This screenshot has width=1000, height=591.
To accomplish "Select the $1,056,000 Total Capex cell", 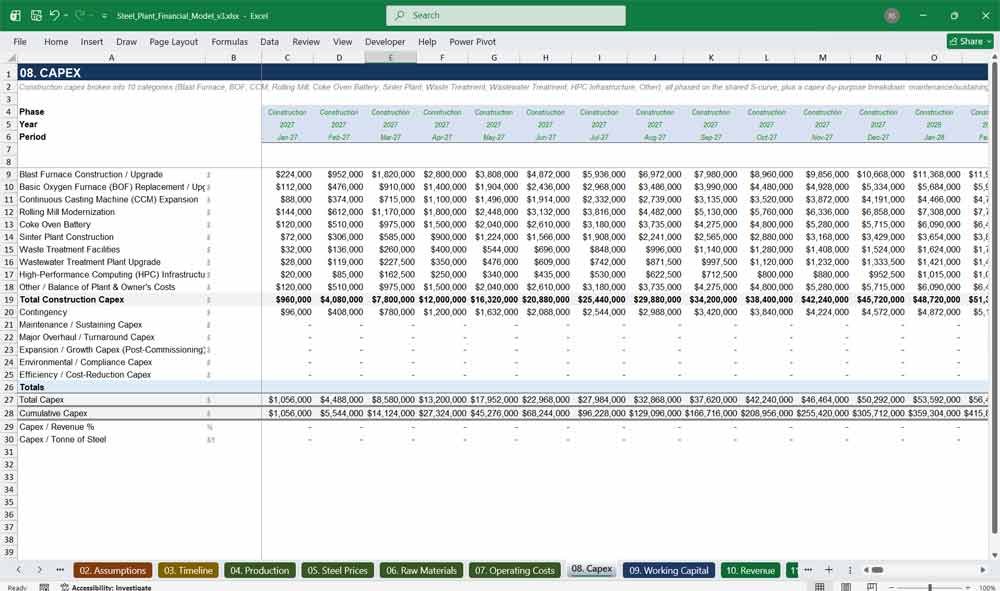I will pyautogui.click(x=288, y=400).
